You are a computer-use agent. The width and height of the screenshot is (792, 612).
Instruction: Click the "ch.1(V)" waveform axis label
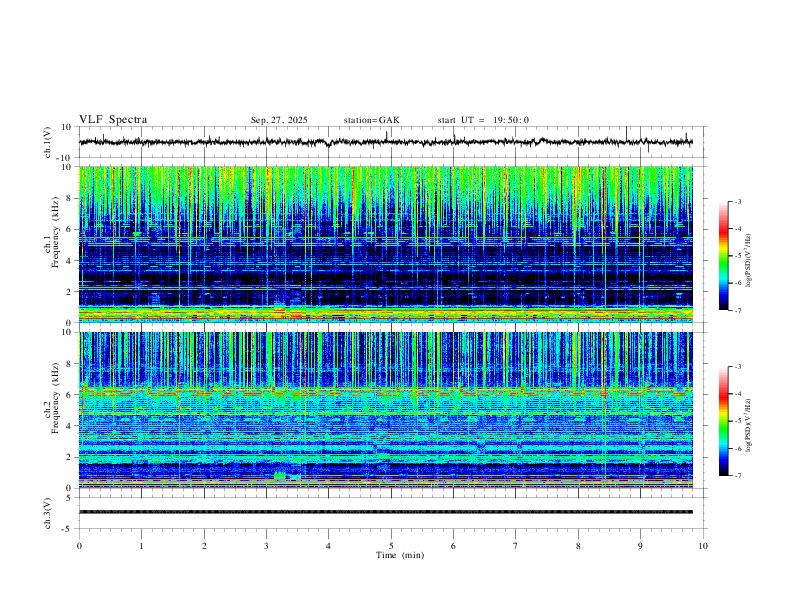pos(48,142)
